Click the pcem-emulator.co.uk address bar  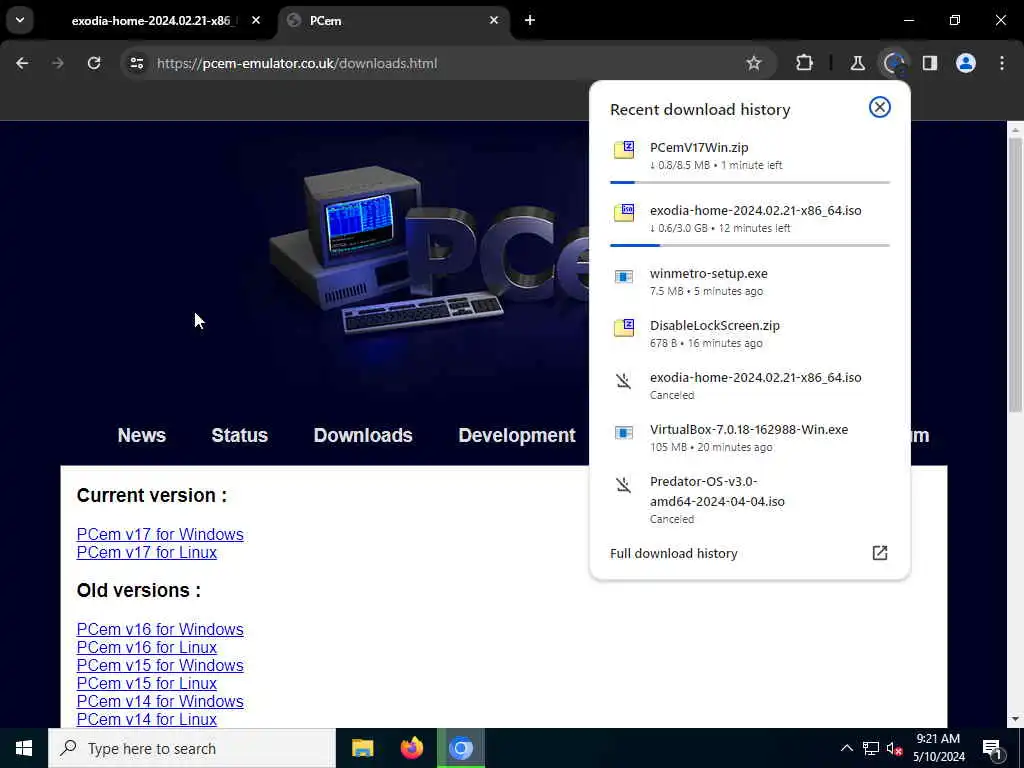pyautogui.click(x=444, y=63)
